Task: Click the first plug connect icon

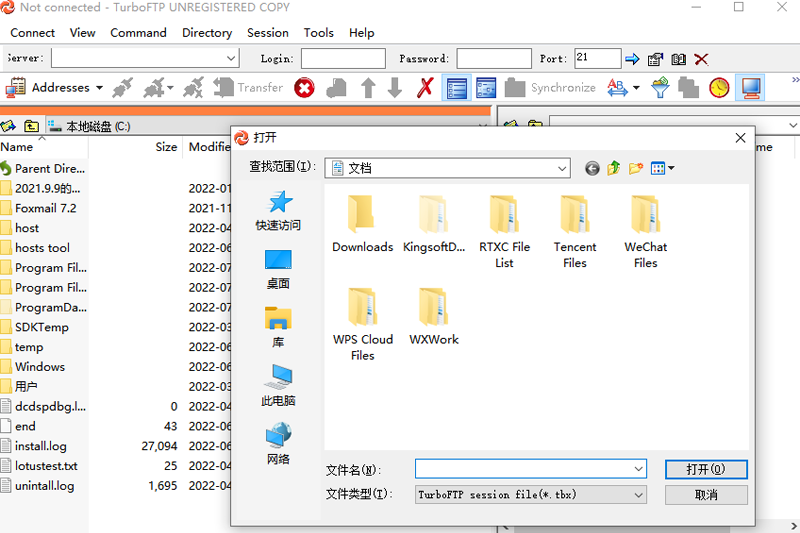Action: tap(122, 88)
